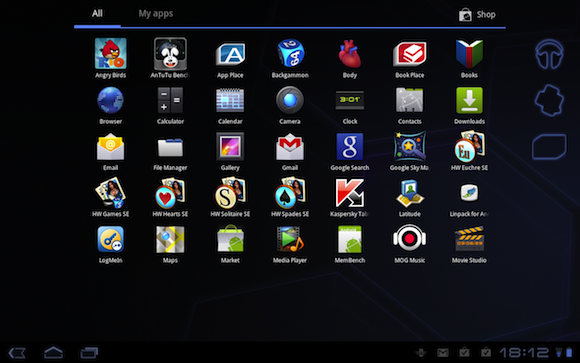Select the puzzle-shaped outline on right
The width and height of the screenshot is (580, 363).
tap(549, 100)
